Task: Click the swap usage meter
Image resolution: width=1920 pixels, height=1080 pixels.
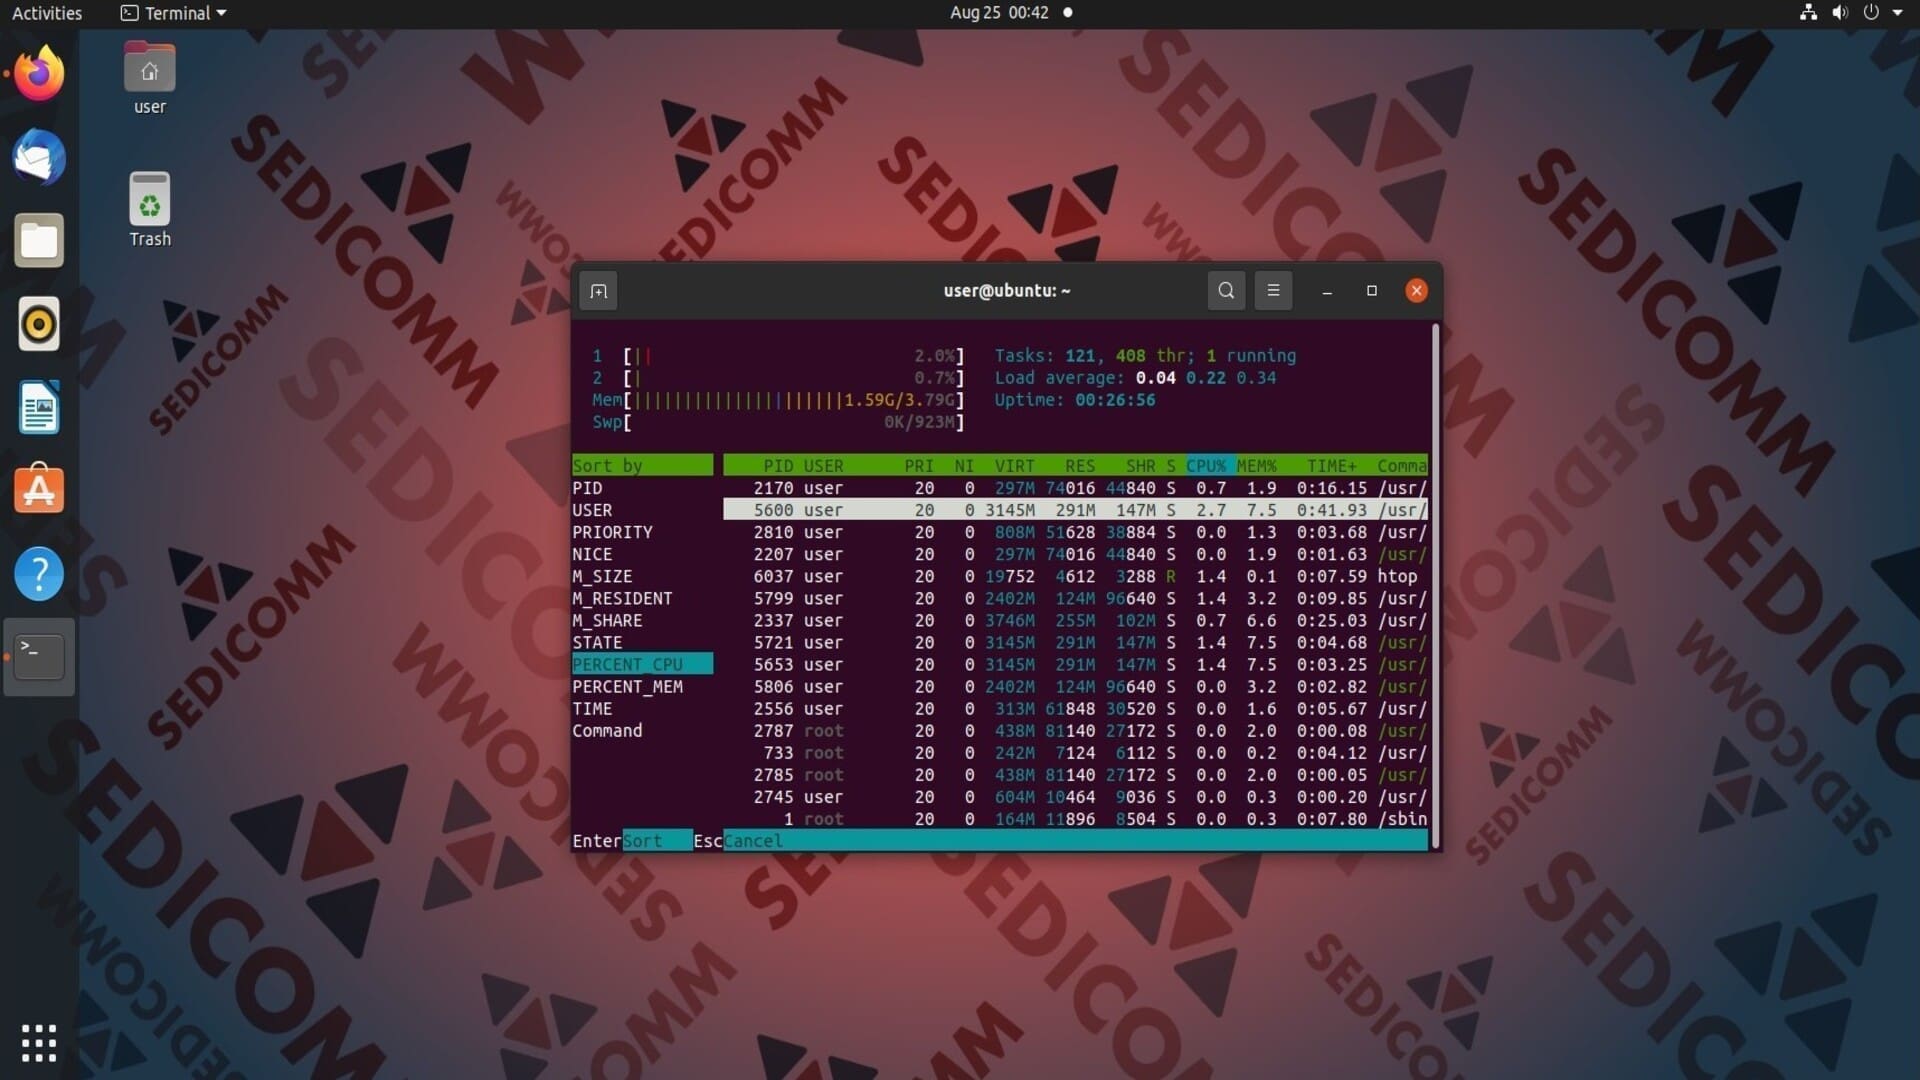Action: (x=778, y=422)
